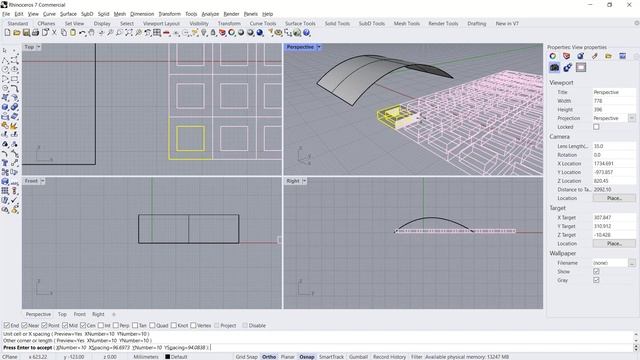The image size is (640, 360).
Task: Click the Millimeters units status bar entry
Action: pos(146,357)
